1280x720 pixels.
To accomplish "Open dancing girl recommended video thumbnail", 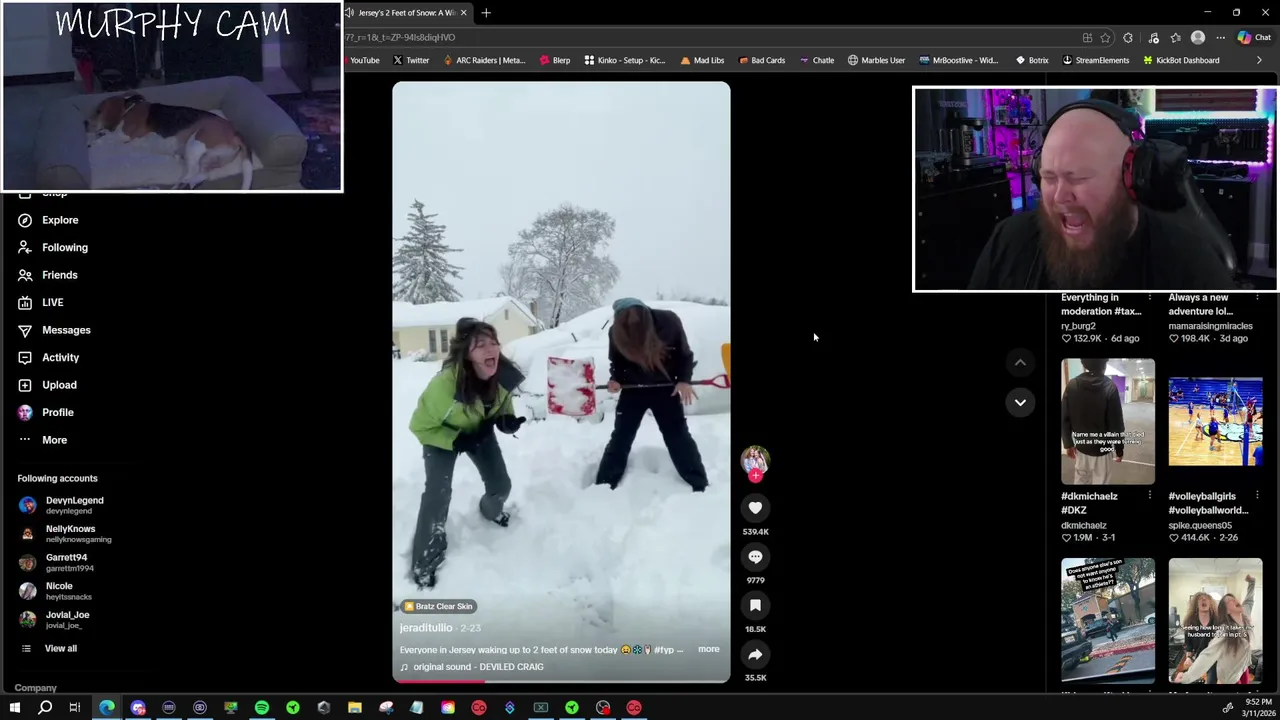I will (1215, 620).
